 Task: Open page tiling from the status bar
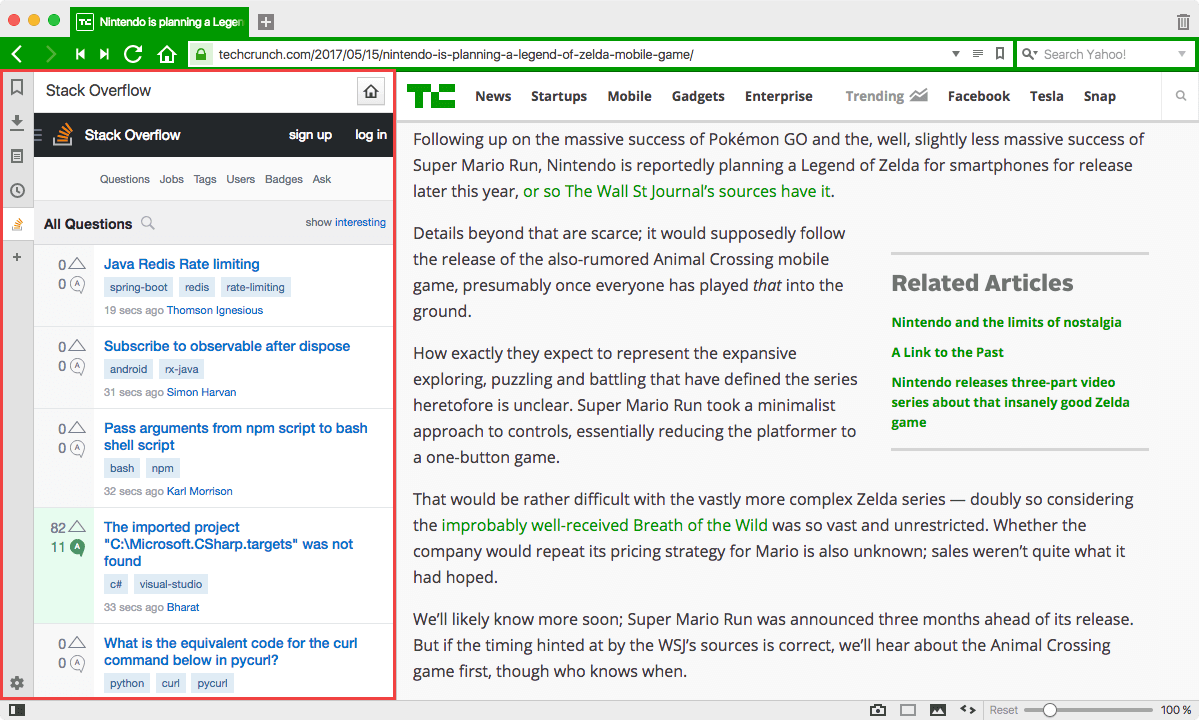click(908, 710)
